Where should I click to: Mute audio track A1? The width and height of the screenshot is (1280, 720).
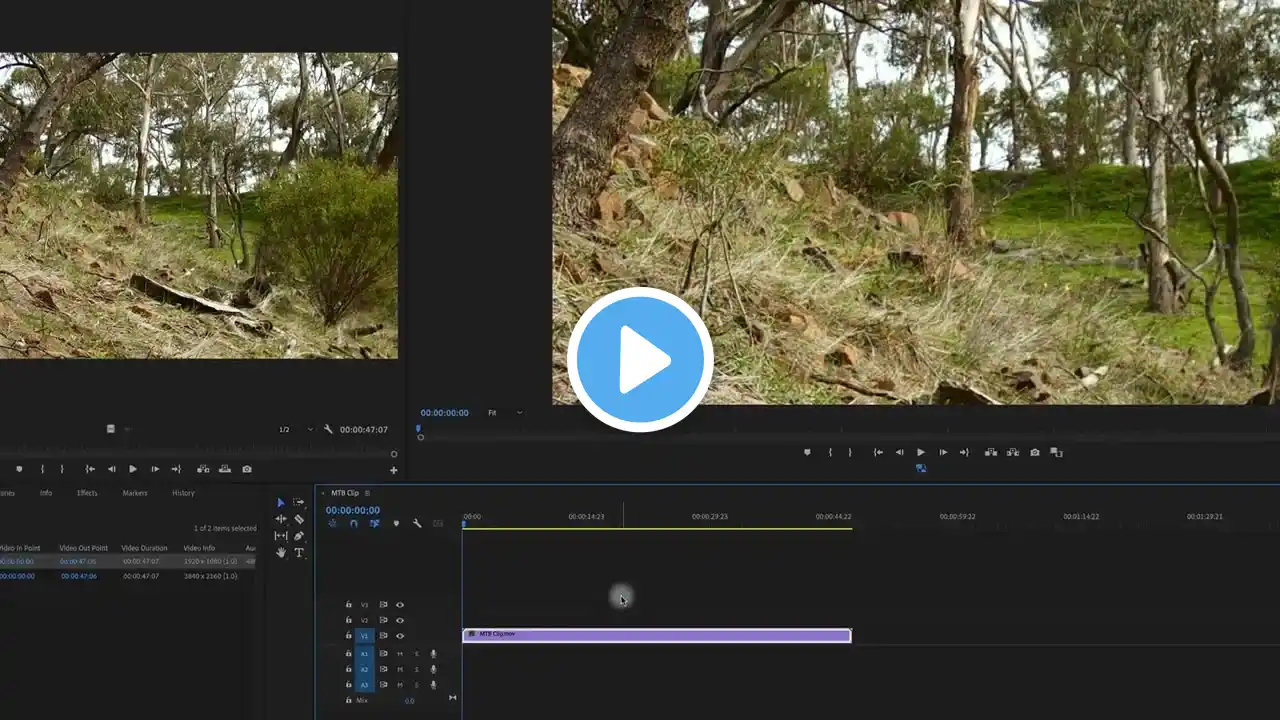[x=400, y=654]
